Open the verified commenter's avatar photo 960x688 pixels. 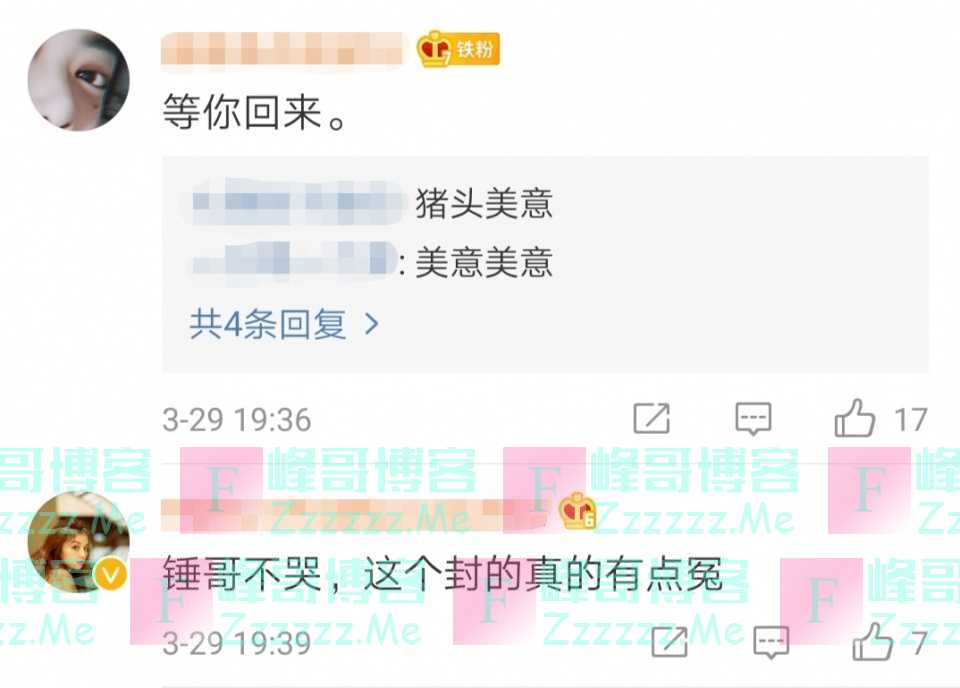pyautogui.click(x=78, y=542)
